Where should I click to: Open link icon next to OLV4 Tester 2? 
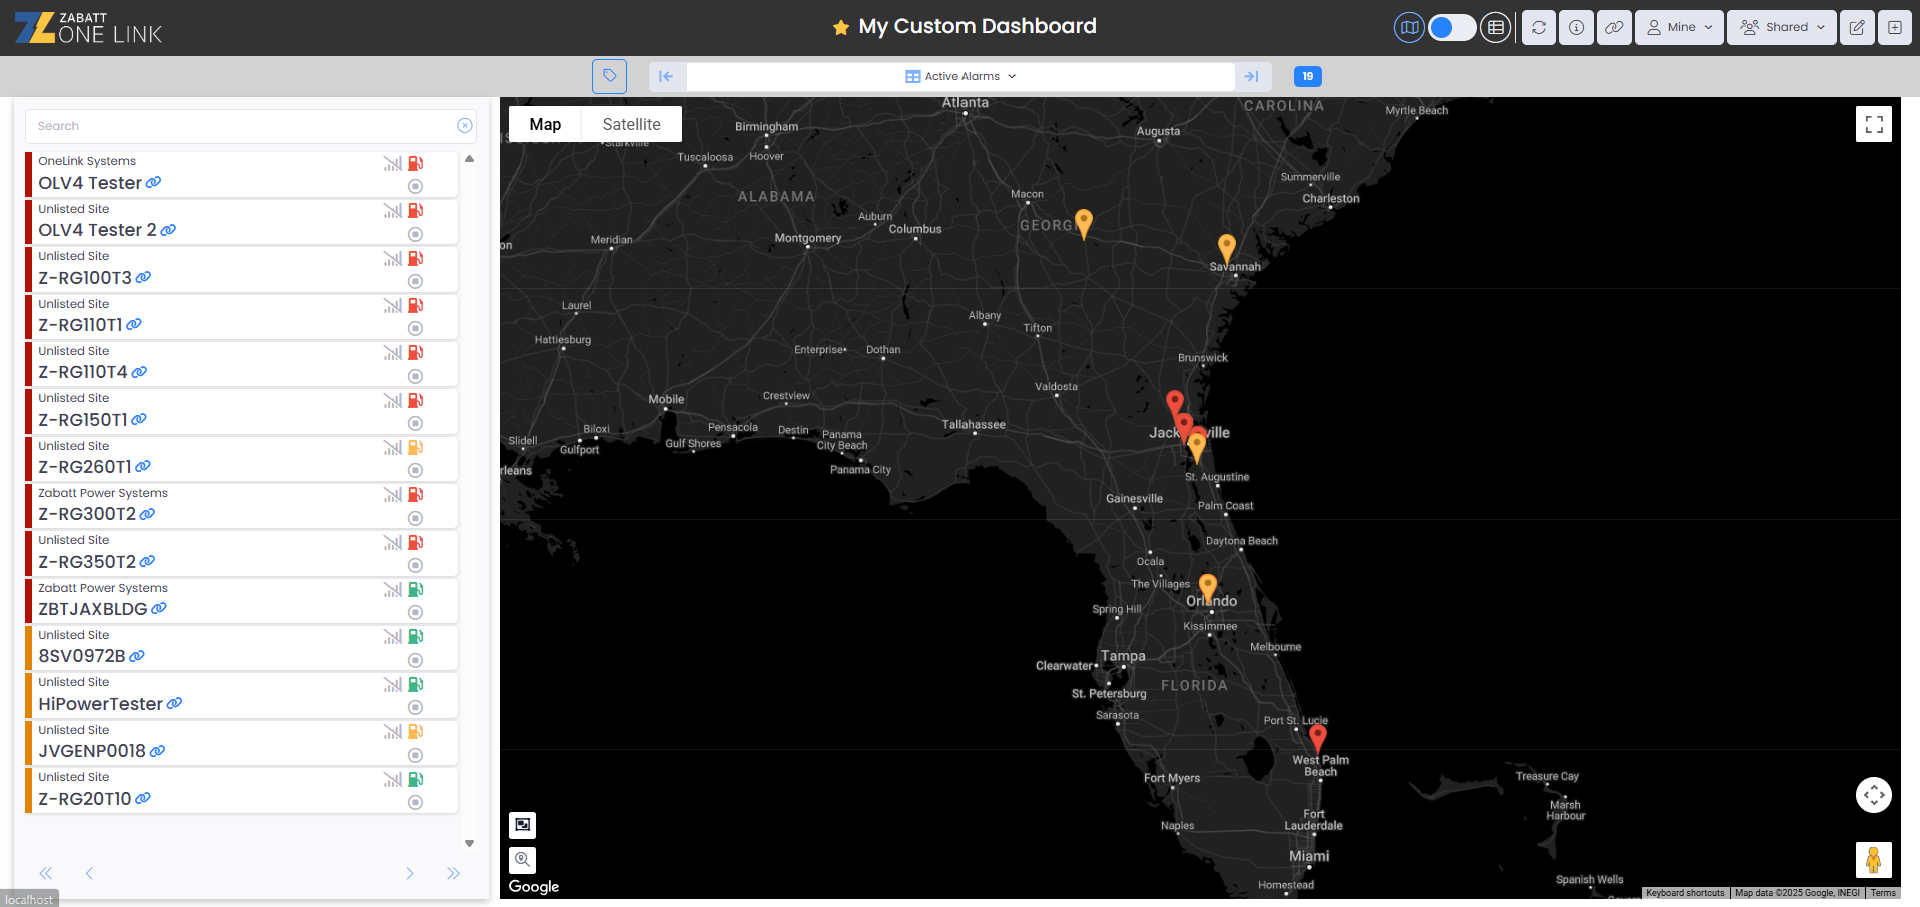168,230
